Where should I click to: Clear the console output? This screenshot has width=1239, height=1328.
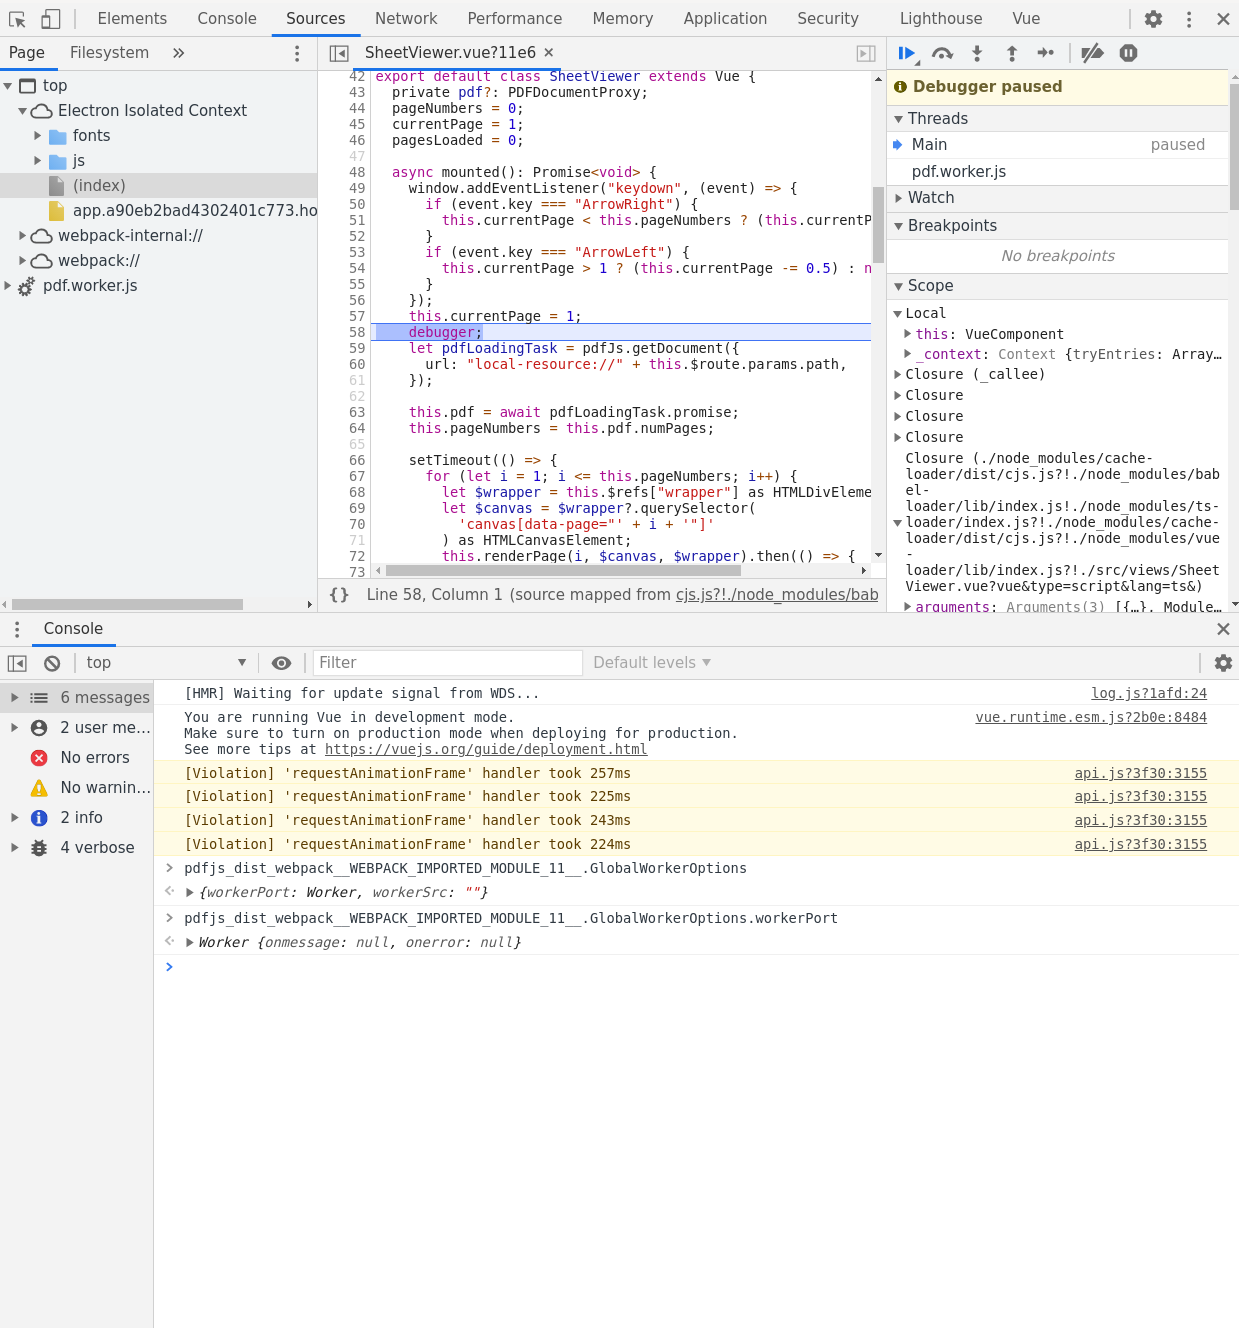tap(51, 662)
